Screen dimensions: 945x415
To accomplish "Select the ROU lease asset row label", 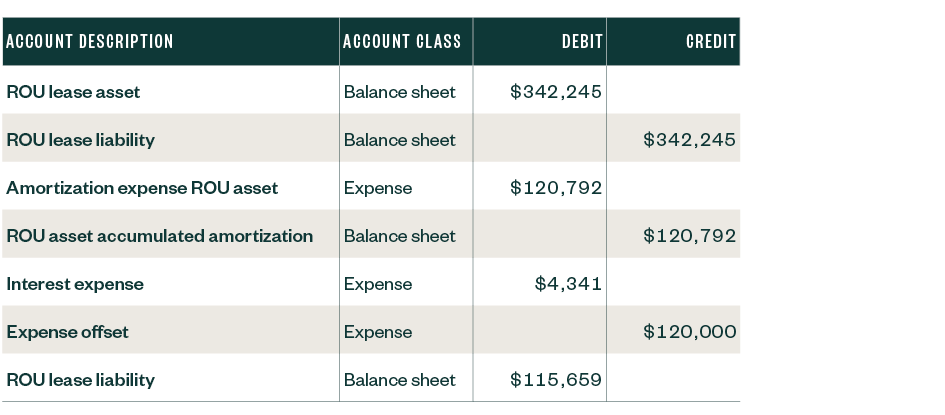I will tap(73, 92).
